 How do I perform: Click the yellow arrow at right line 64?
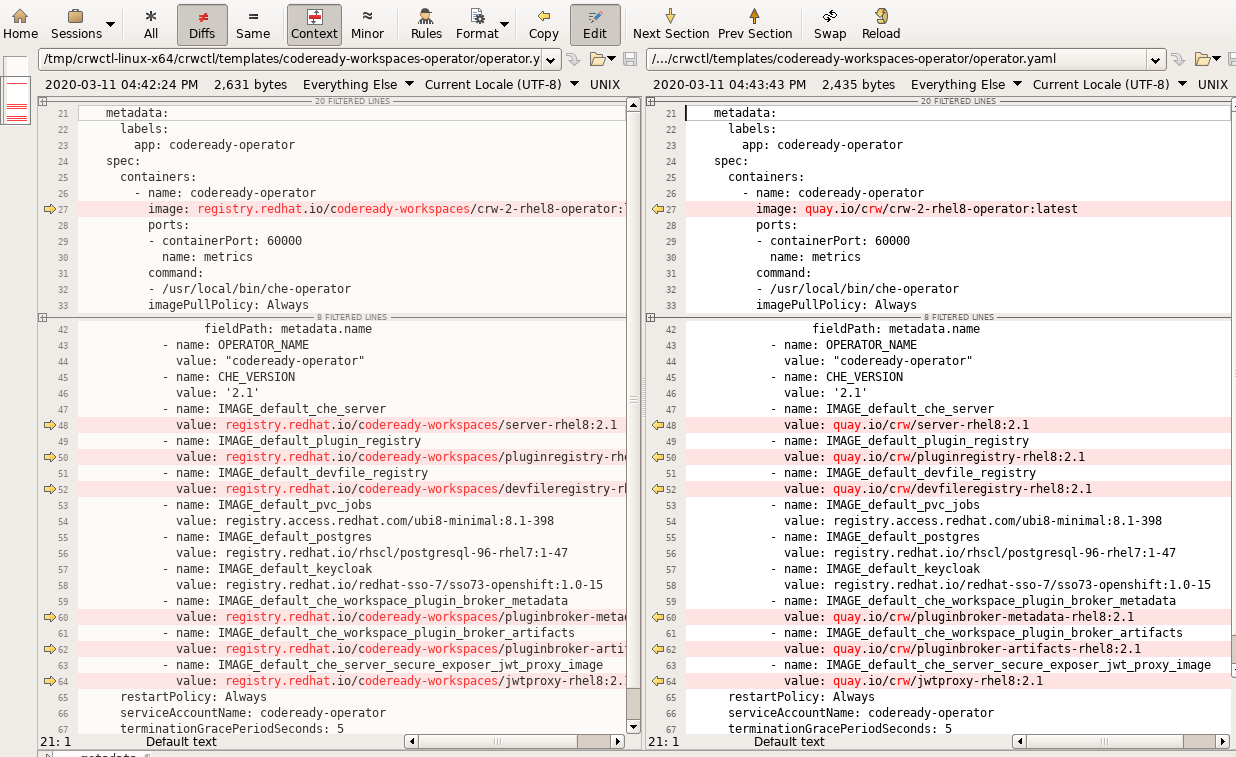(658, 681)
